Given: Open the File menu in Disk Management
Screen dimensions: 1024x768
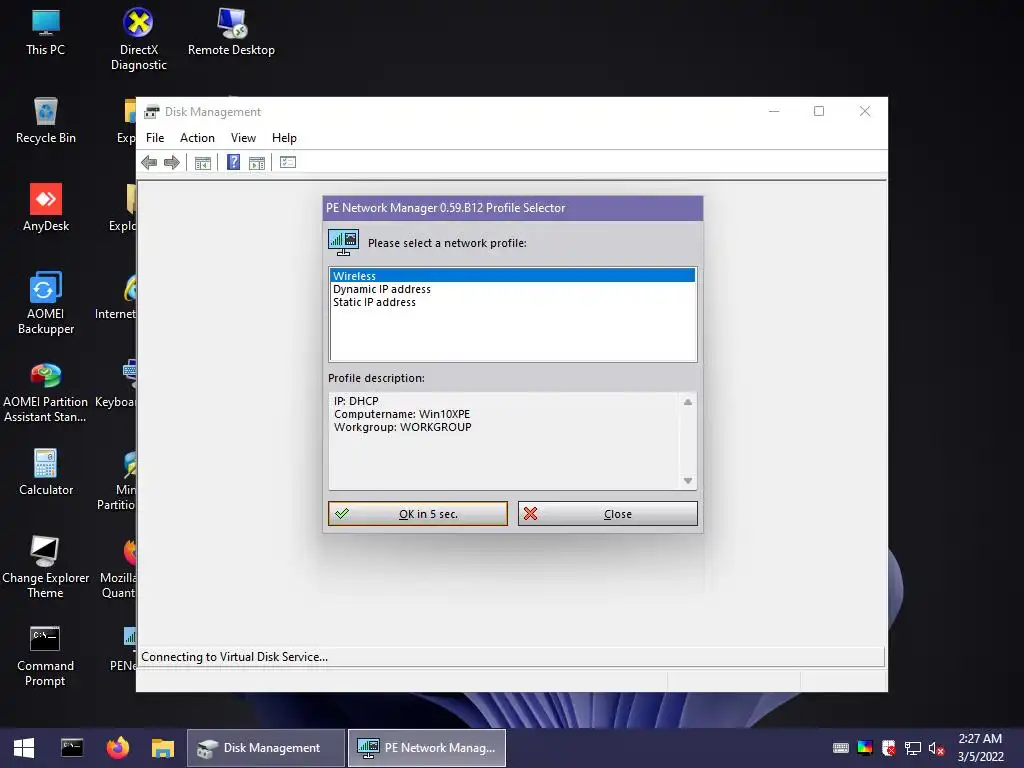Looking at the screenshot, I should (155, 138).
